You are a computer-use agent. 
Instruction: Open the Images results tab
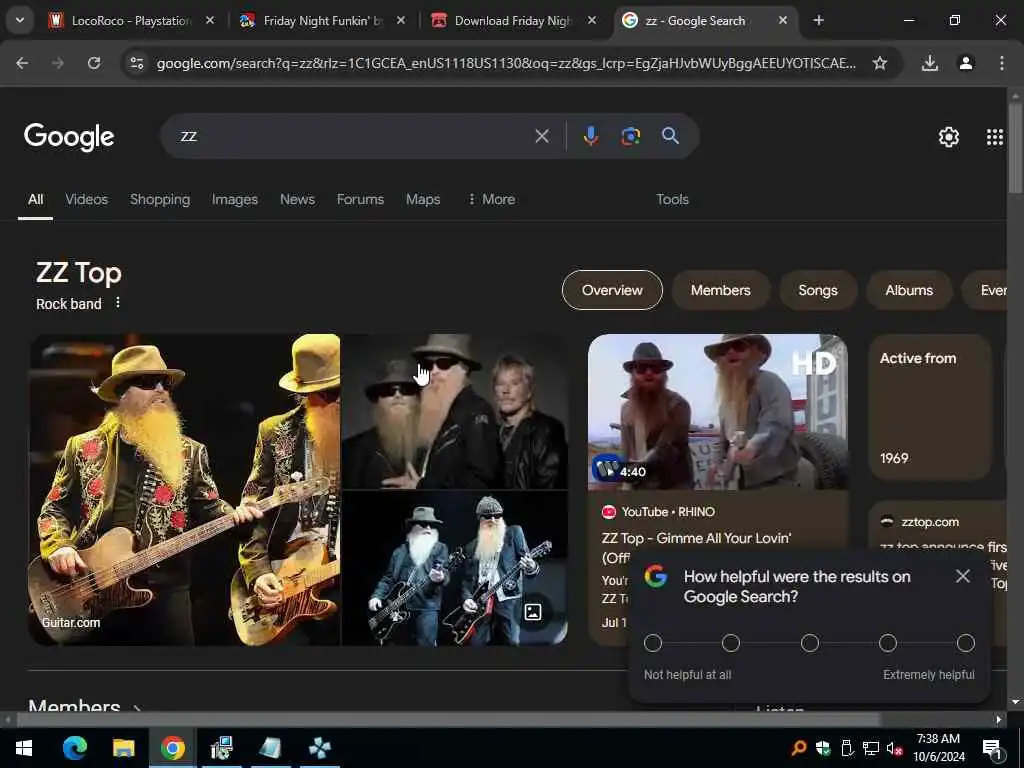click(x=234, y=199)
